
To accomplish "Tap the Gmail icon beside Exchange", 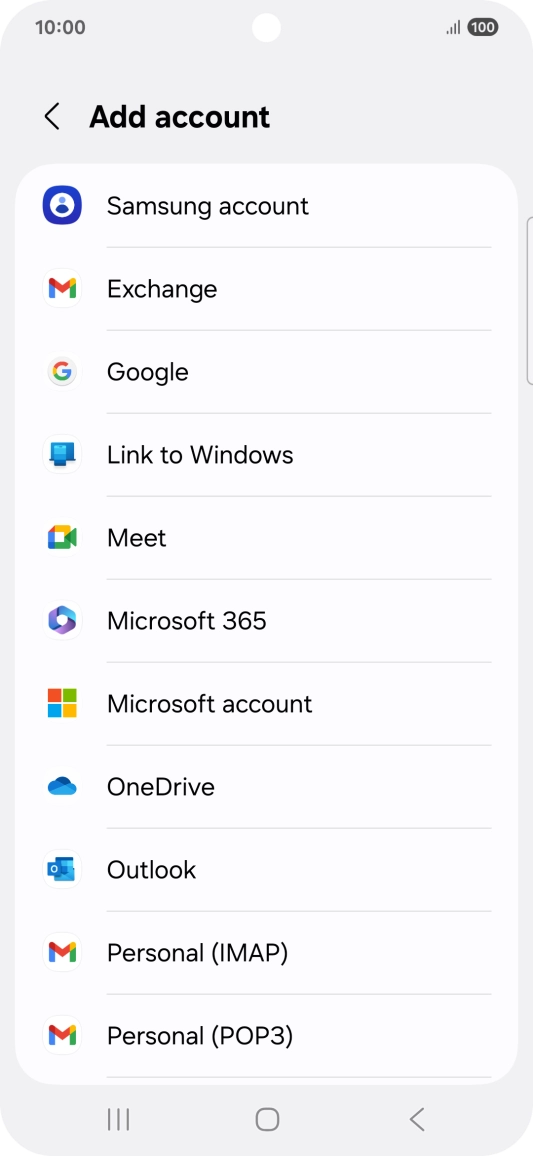I will (x=62, y=288).
